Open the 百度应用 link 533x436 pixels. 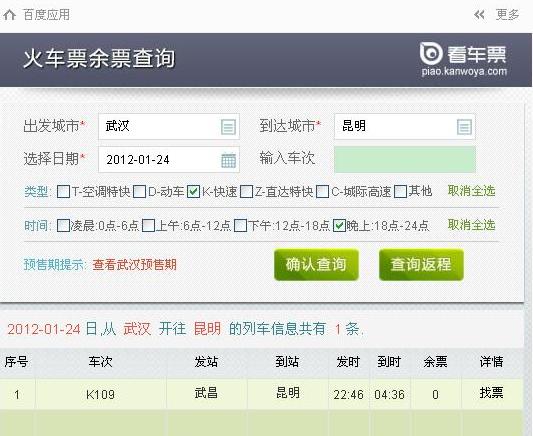[47, 15]
